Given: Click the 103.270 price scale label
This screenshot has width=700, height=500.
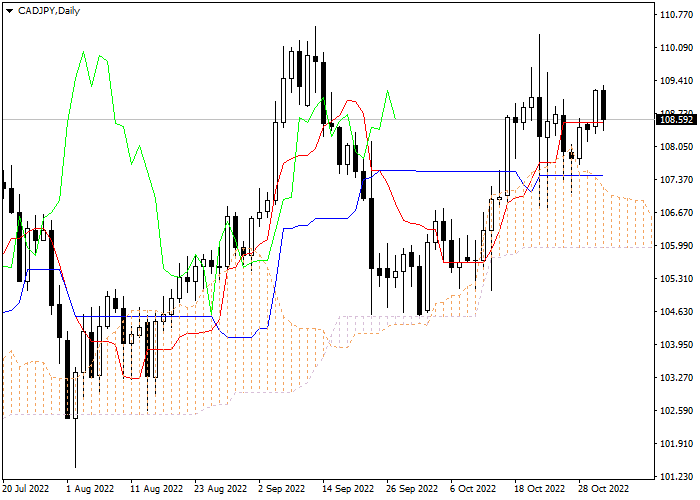Looking at the screenshot, I should pyautogui.click(x=676, y=378).
